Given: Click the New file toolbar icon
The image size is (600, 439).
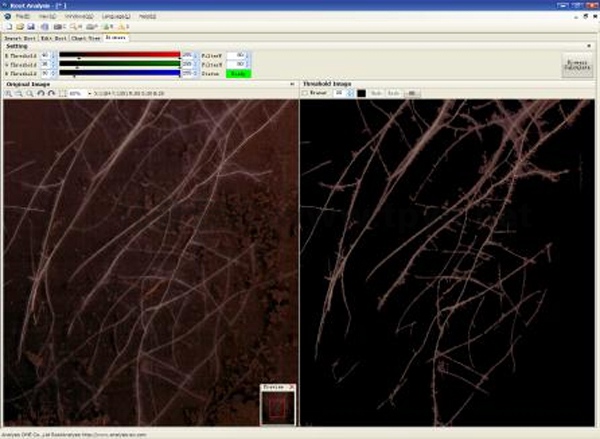Looking at the screenshot, I should pyautogui.click(x=8, y=27).
